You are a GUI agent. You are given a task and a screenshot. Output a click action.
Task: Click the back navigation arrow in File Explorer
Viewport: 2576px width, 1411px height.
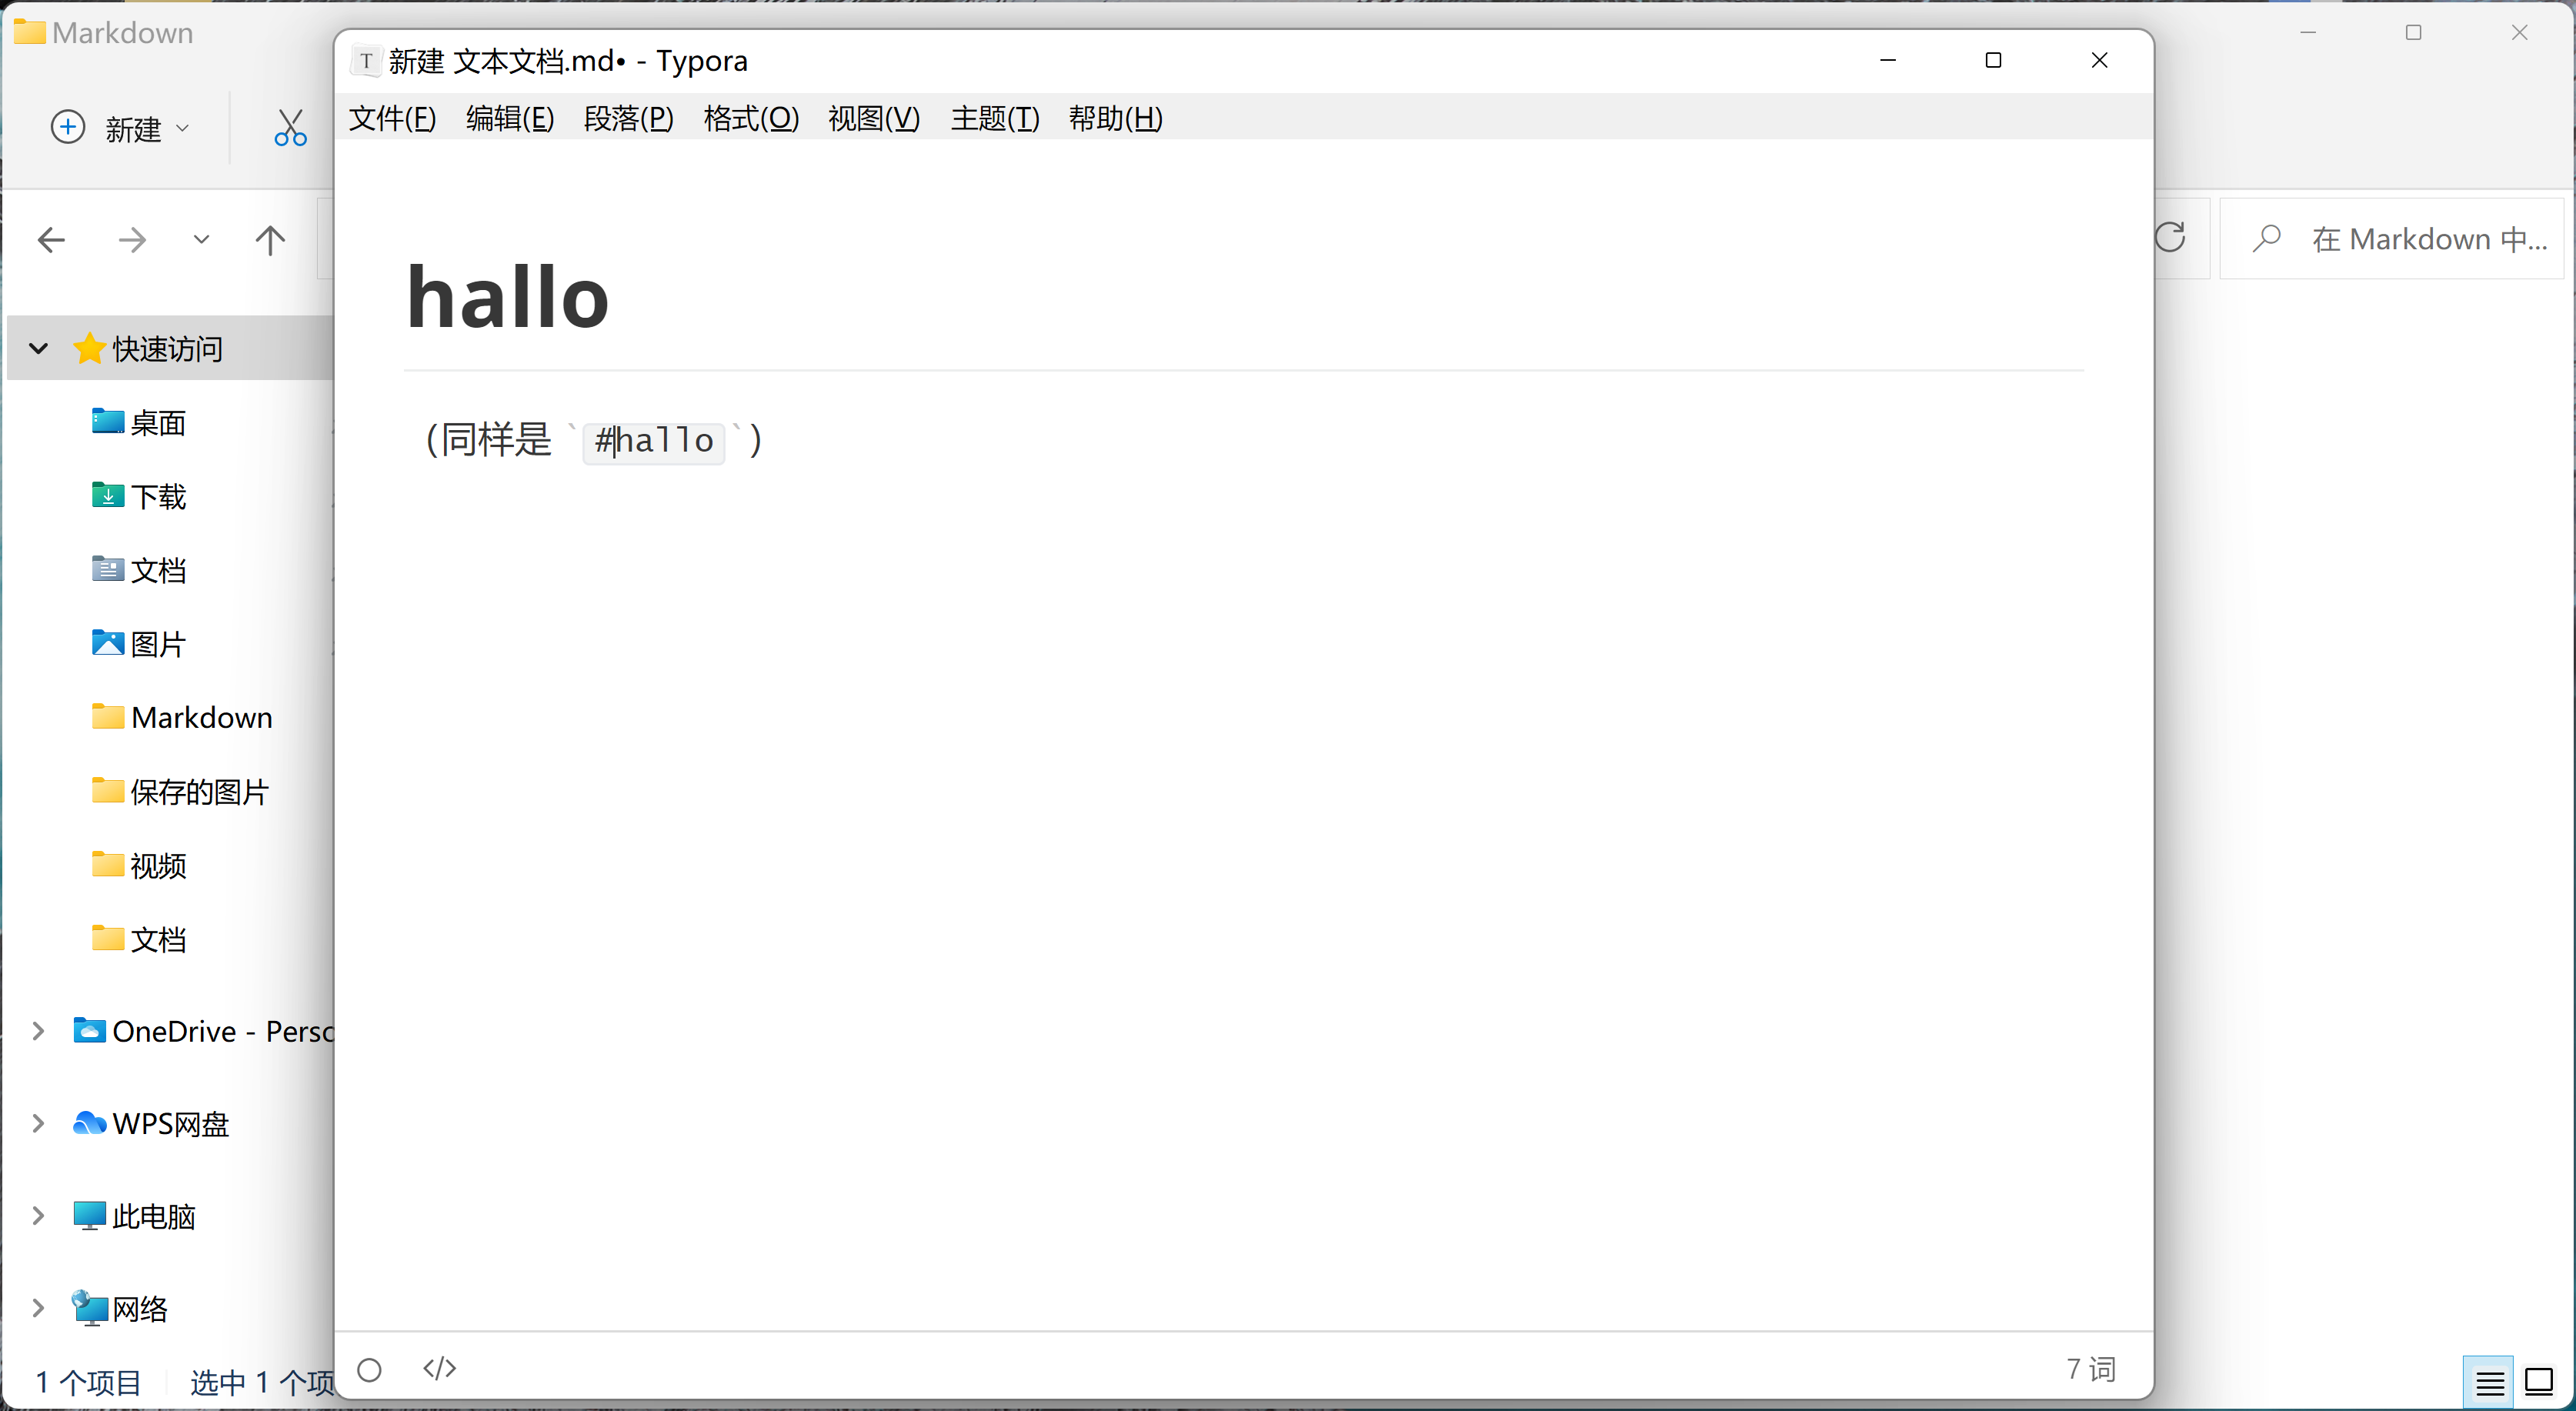(51, 239)
